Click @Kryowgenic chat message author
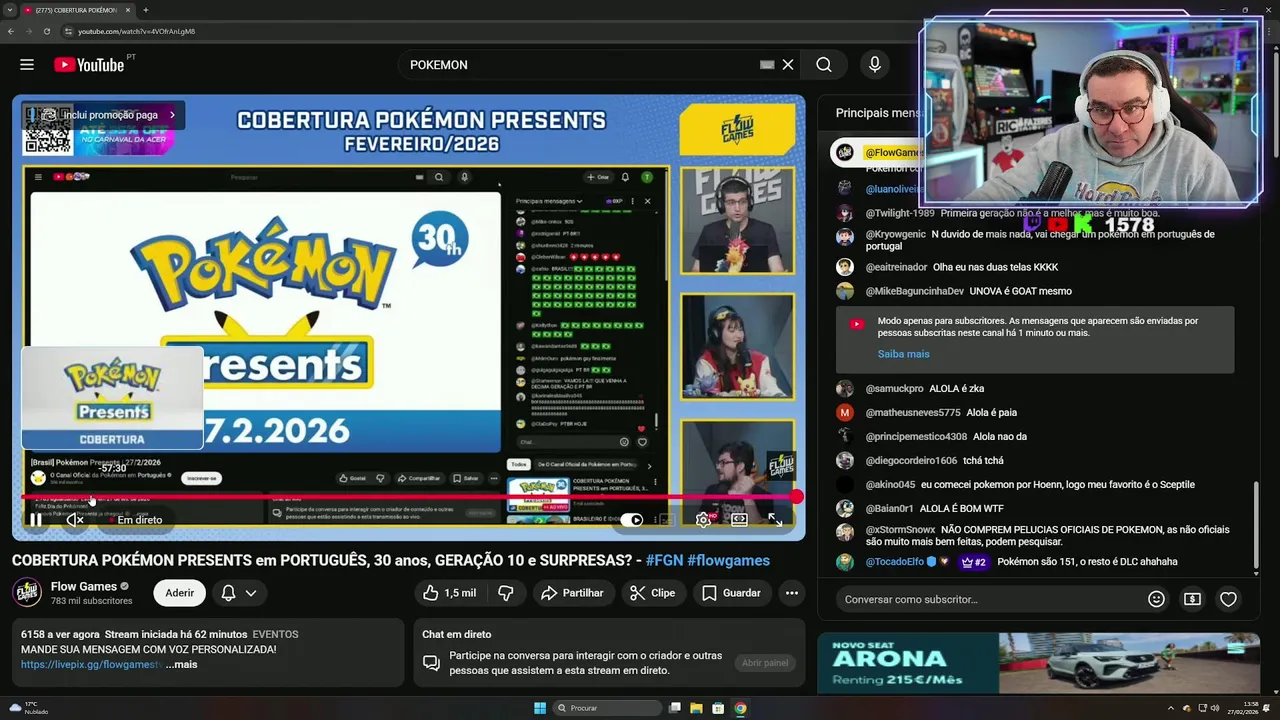The height and width of the screenshot is (720, 1280). 896,234
